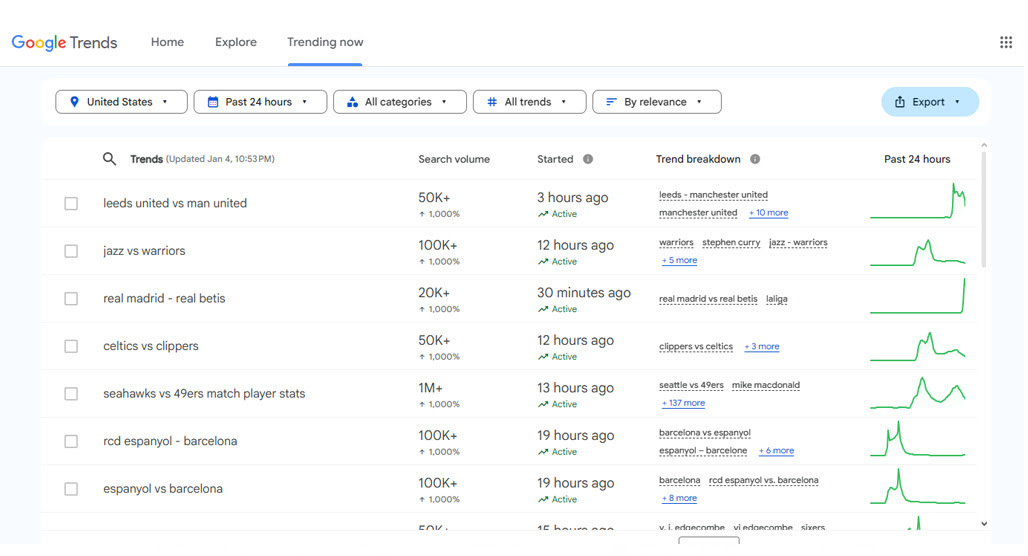
Task: Click the Active trend icon for jazz vs warriors
Action: point(543,262)
